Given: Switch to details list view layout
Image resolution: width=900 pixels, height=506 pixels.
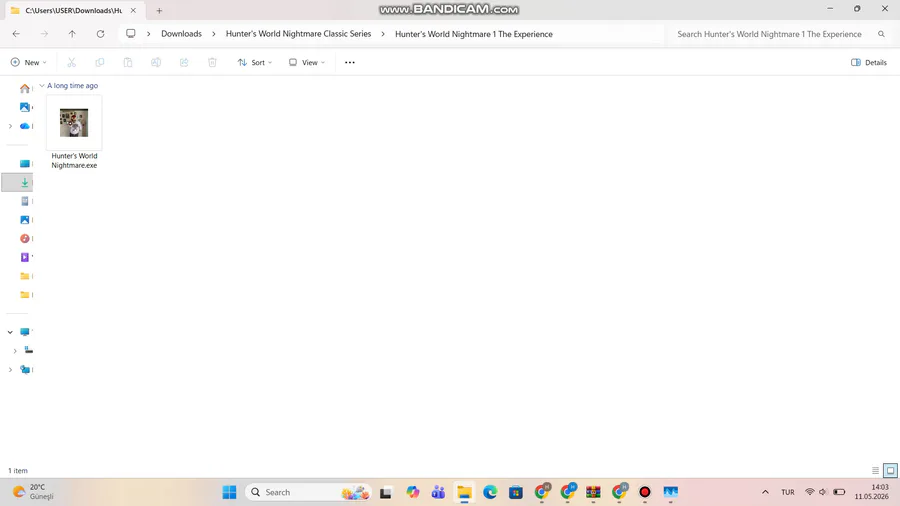Looking at the screenshot, I should pos(875,470).
